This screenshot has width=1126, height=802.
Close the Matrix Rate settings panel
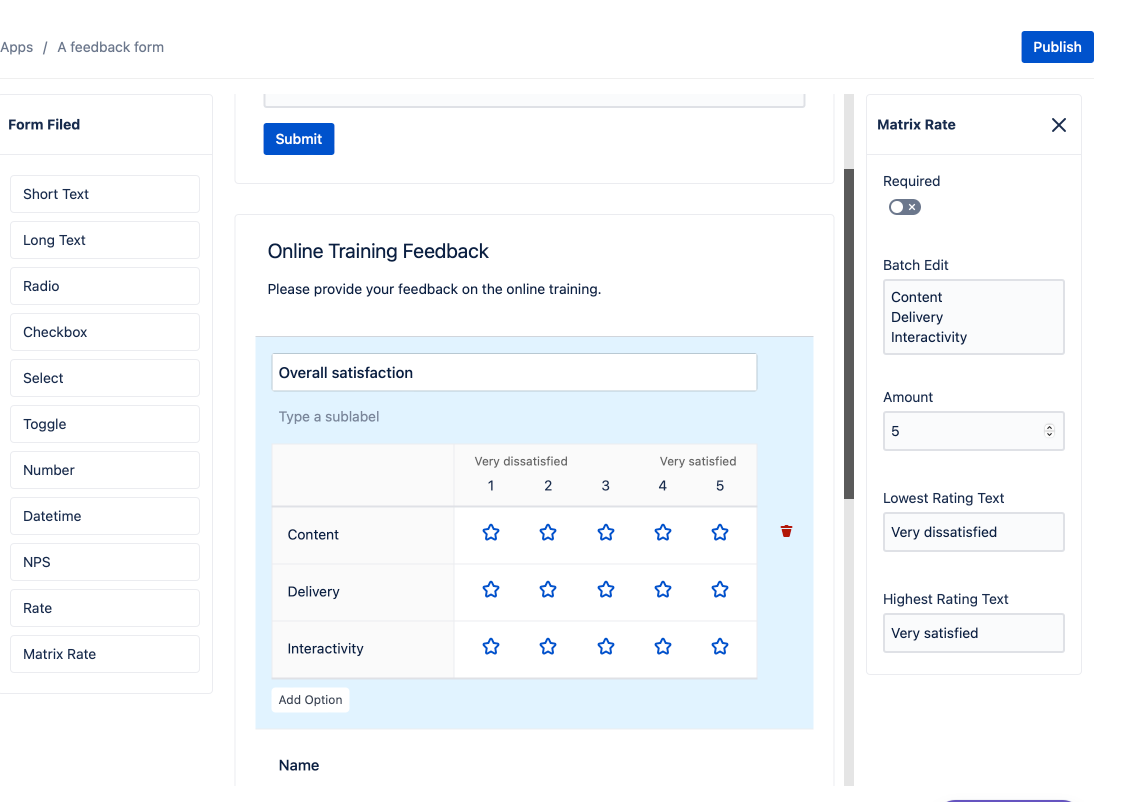[x=1058, y=125]
